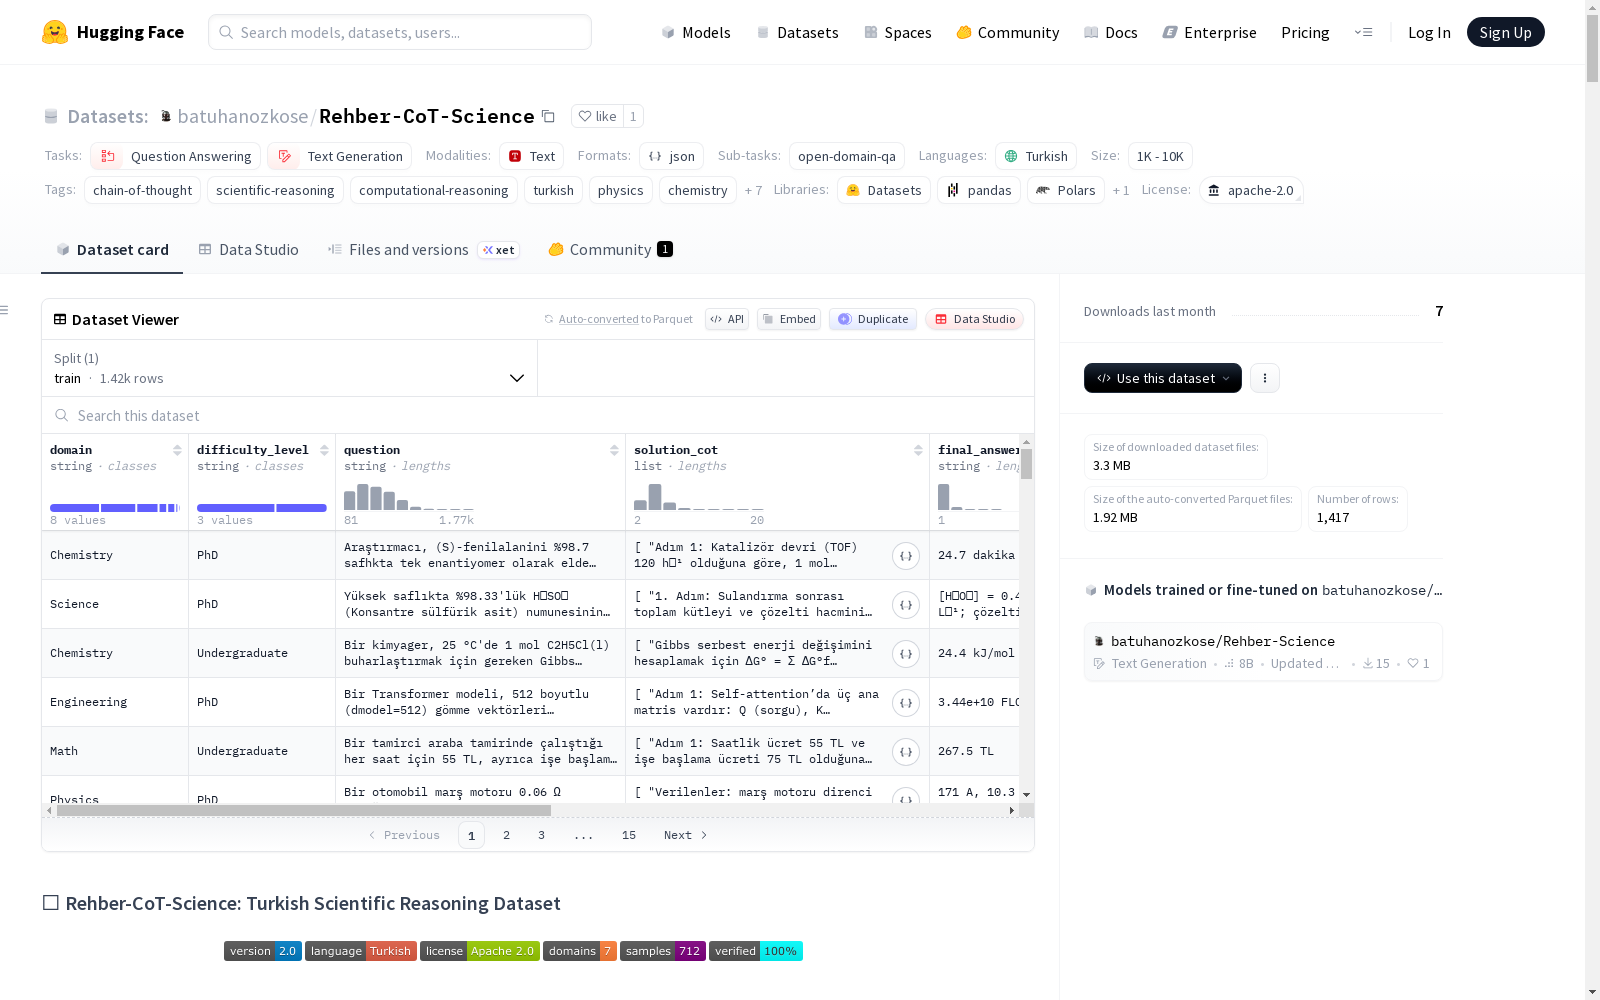The height and width of the screenshot is (1000, 1600).
Task: Click the Embed button
Action: tap(789, 319)
